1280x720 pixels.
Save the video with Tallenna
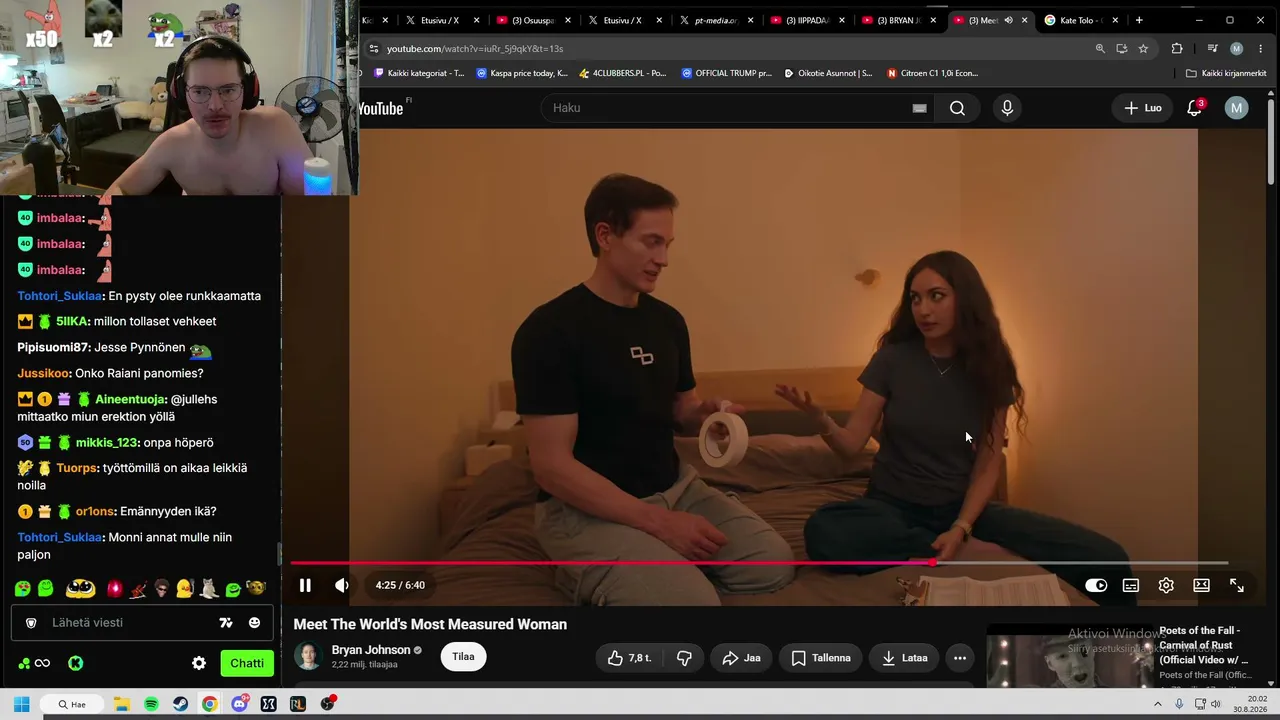pyautogui.click(x=821, y=658)
